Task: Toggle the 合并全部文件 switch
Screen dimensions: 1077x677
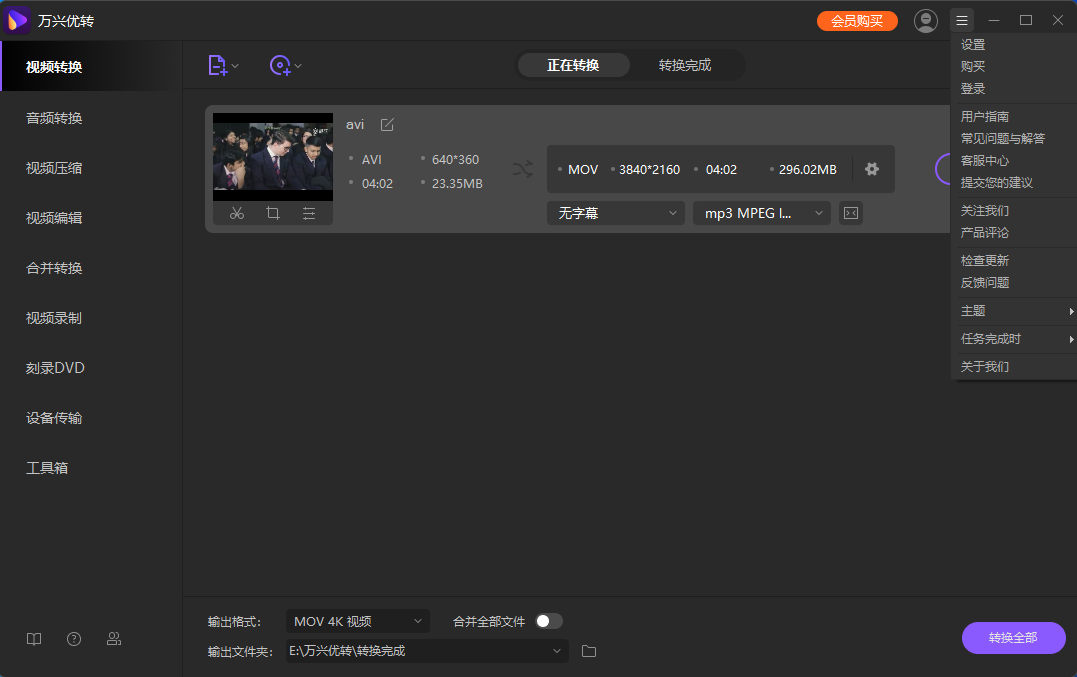Action: (549, 621)
